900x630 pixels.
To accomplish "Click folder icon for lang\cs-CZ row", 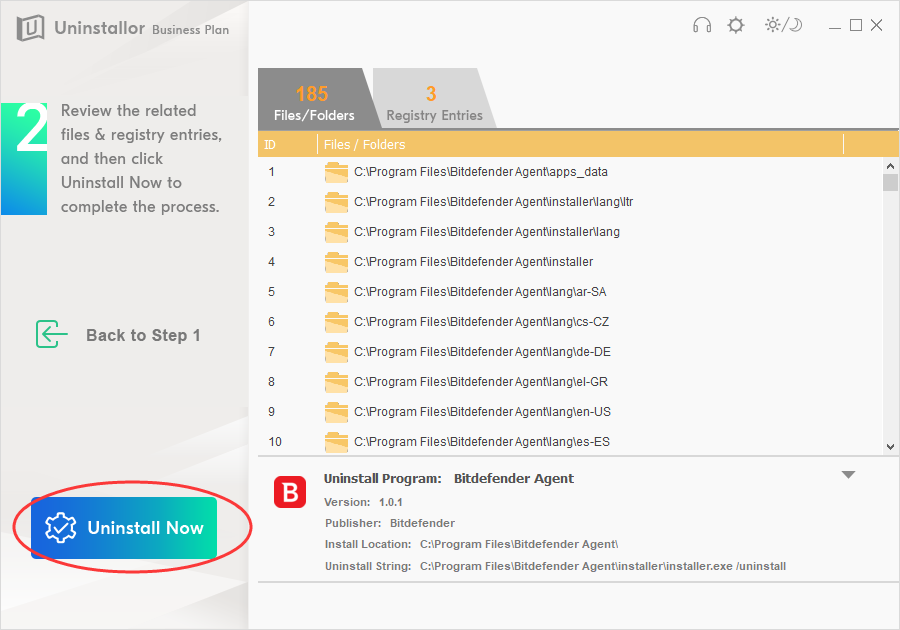I will coord(336,322).
